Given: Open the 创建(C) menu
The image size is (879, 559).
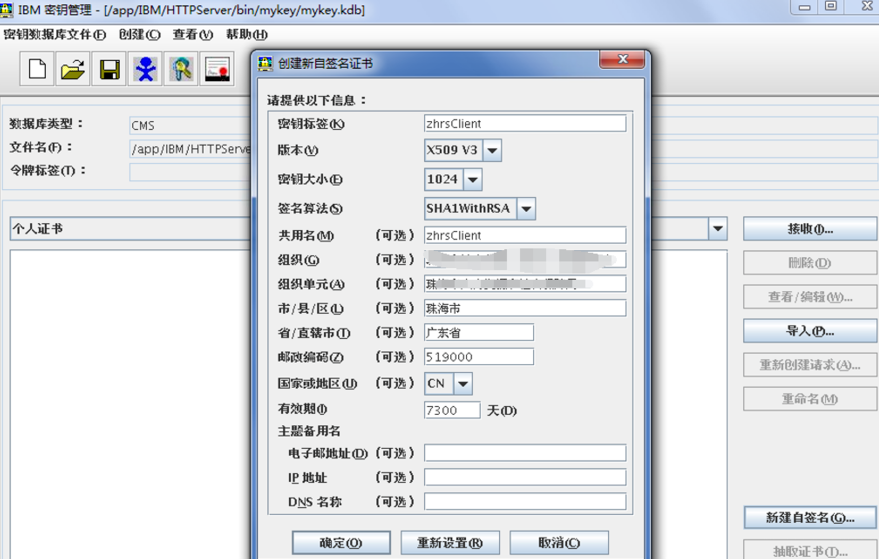Looking at the screenshot, I should point(140,34).
